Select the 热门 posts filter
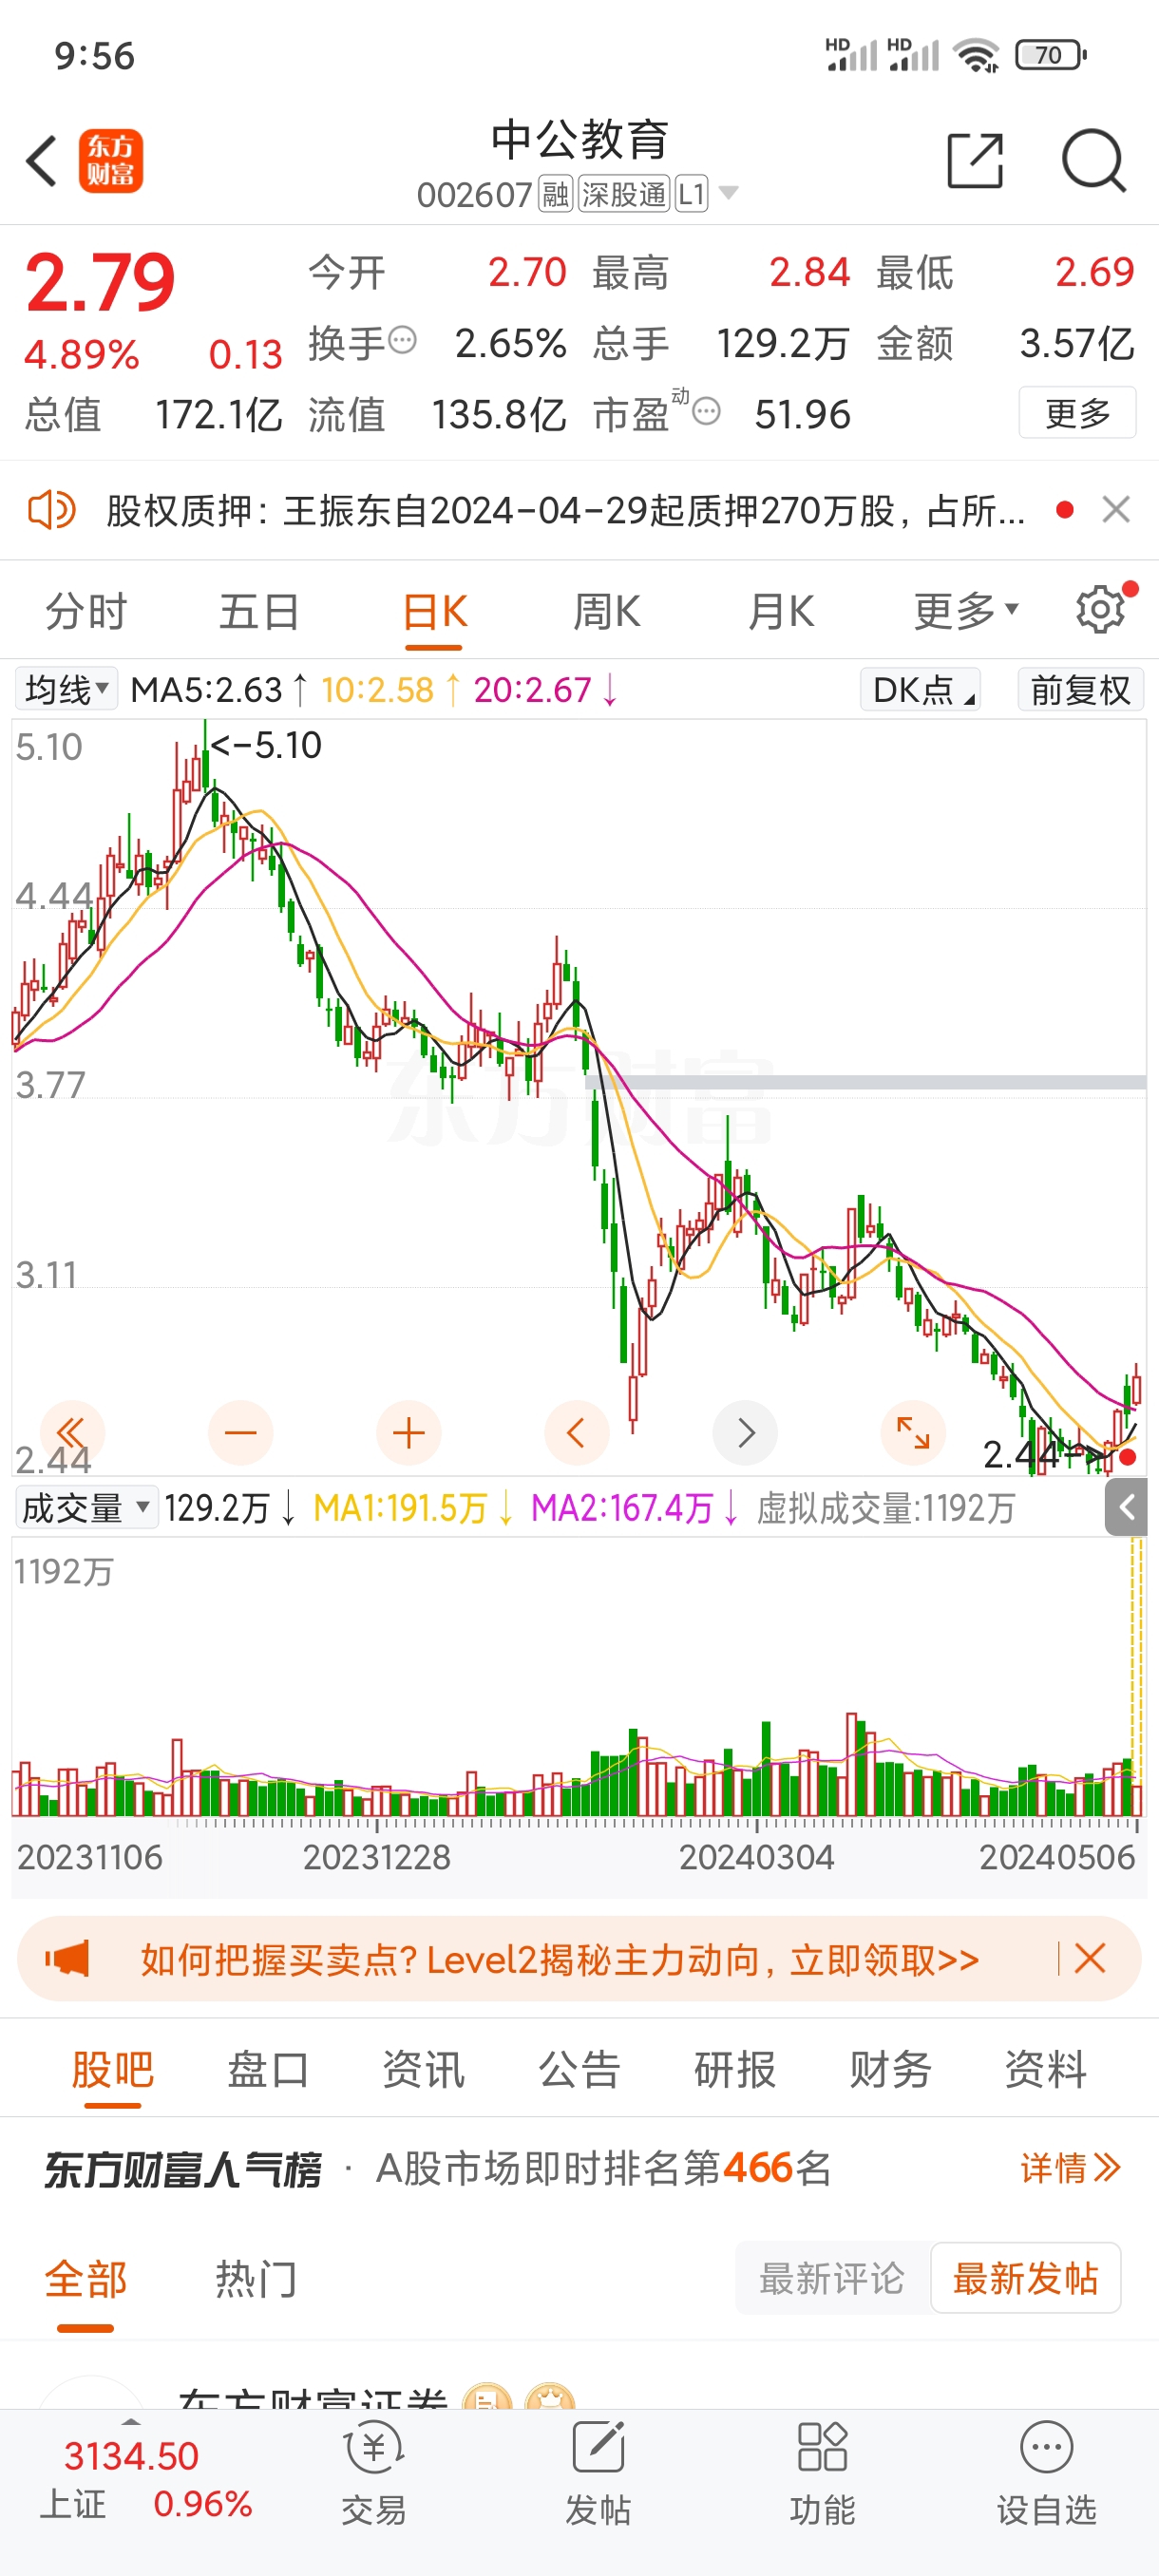The height and width of the screenshot is (2576, 1159). [257, 2279]
